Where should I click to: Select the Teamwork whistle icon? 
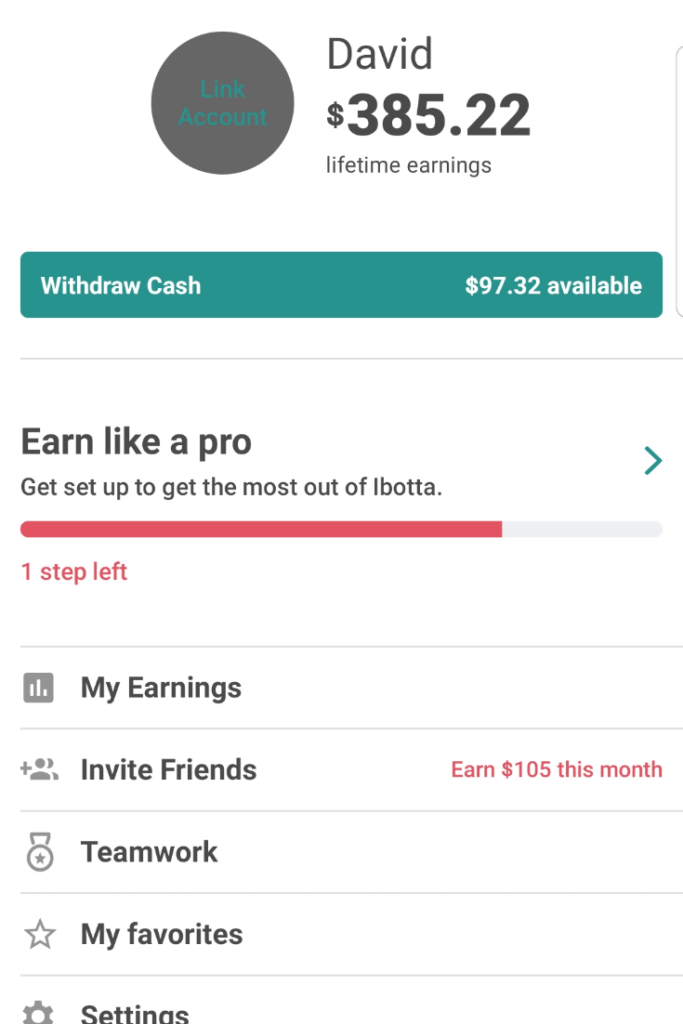click(38, 851)
